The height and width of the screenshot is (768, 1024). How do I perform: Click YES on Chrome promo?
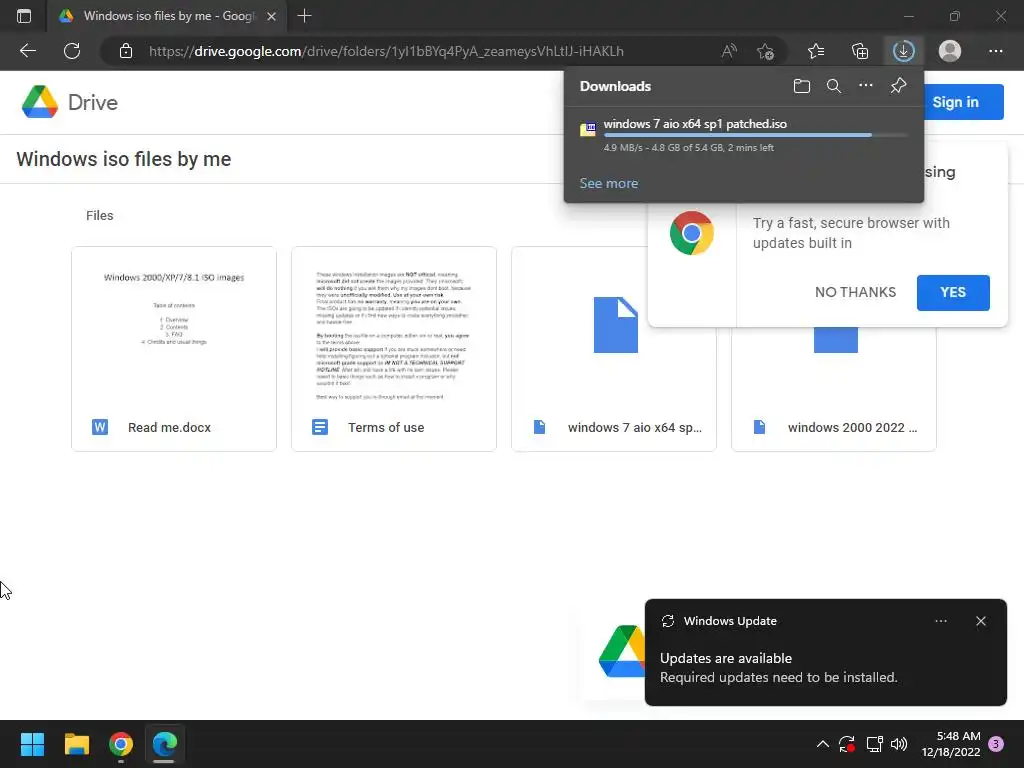click(953, 292)
